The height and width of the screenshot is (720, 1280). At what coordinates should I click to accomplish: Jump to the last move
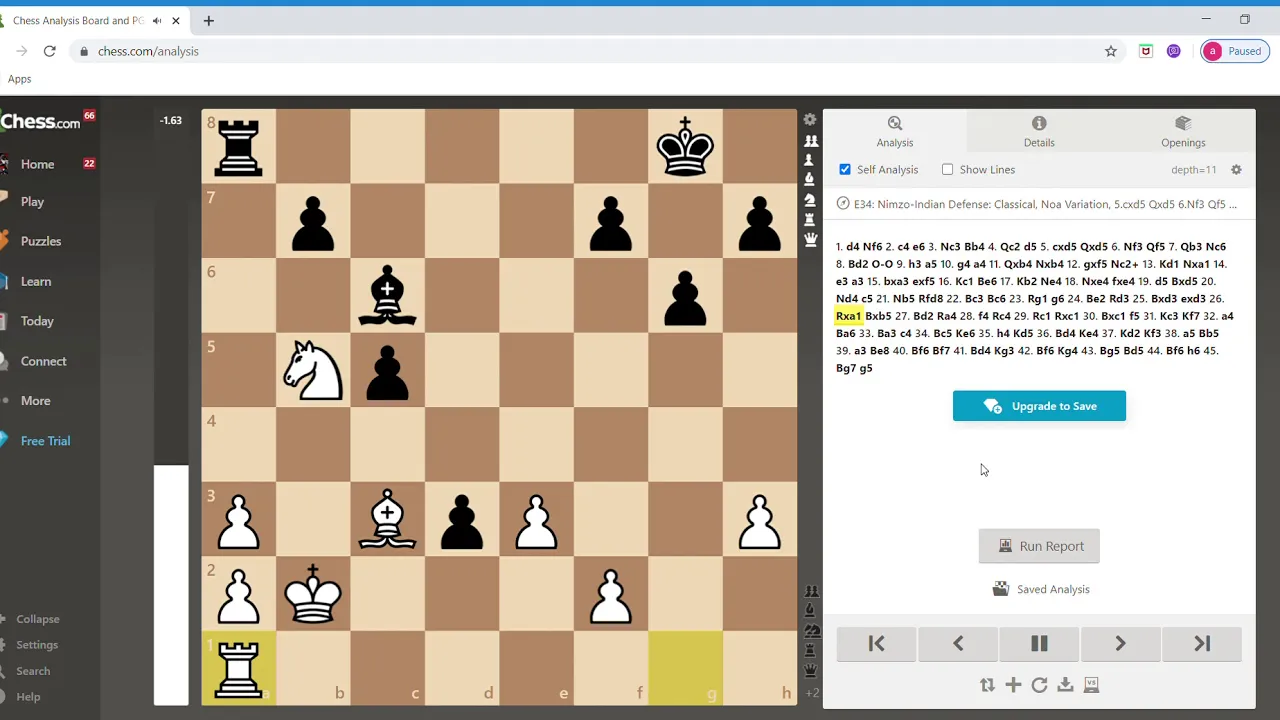pyautogui.click(x=1202, y=644)
